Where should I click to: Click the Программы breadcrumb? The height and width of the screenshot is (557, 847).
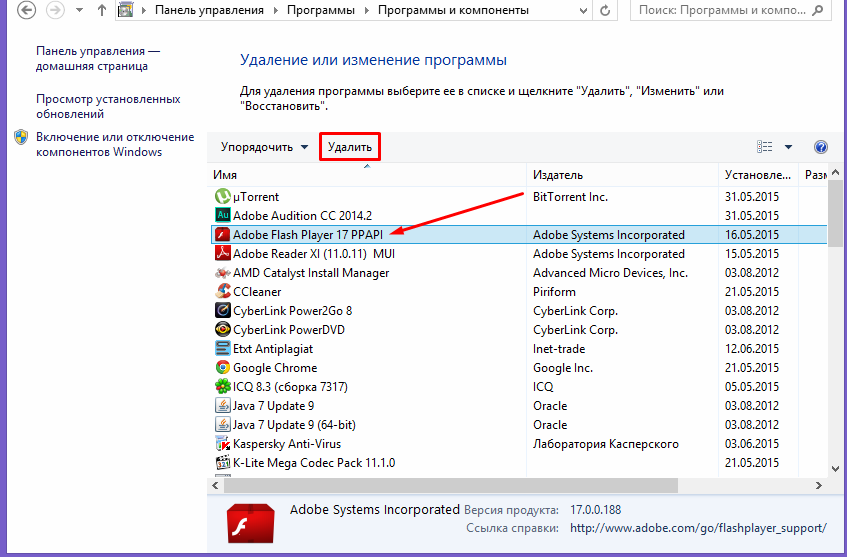(321, 10)
